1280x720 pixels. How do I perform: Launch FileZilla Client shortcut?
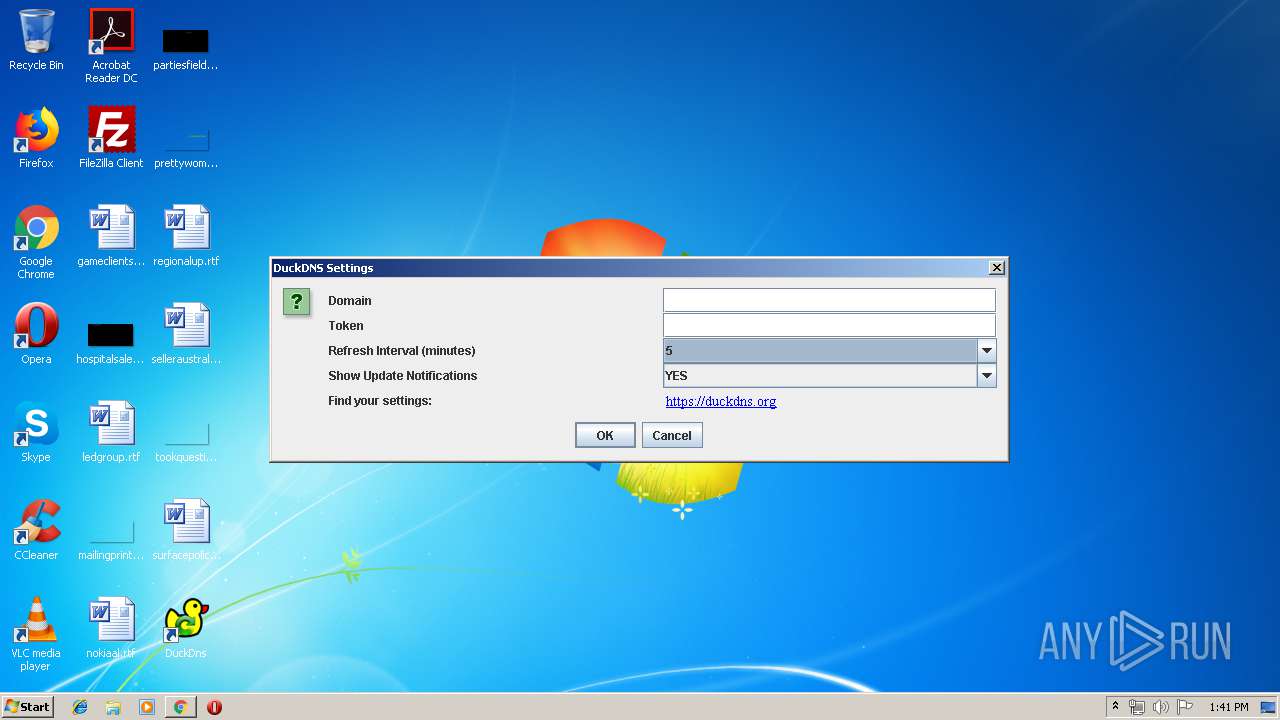(111, 138)
